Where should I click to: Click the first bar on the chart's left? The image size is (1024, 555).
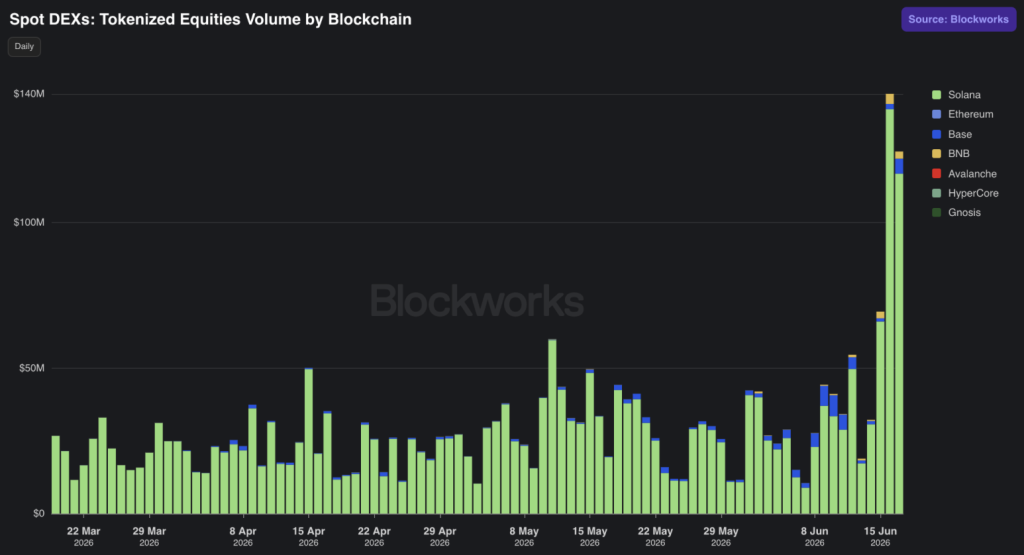pyautogui.click(x=56, y=475)
